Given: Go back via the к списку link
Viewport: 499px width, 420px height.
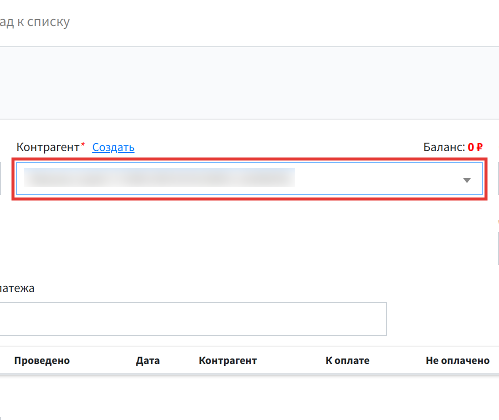Looking at the screenshot, I should tap(35, 22).
